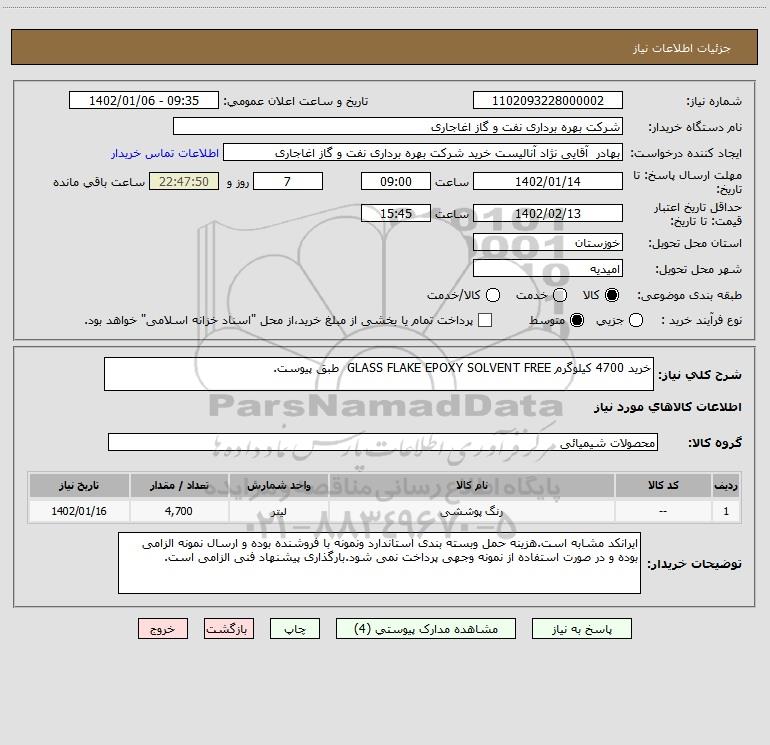Click the چاپ print button
This screenshot has width=770, height=745.
coord(295,629)
